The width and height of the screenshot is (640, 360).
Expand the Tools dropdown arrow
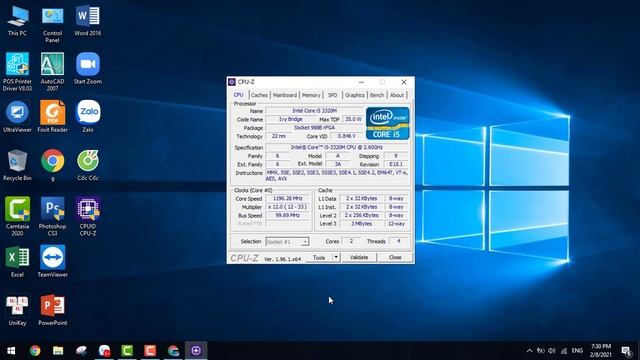pos(336,258)
